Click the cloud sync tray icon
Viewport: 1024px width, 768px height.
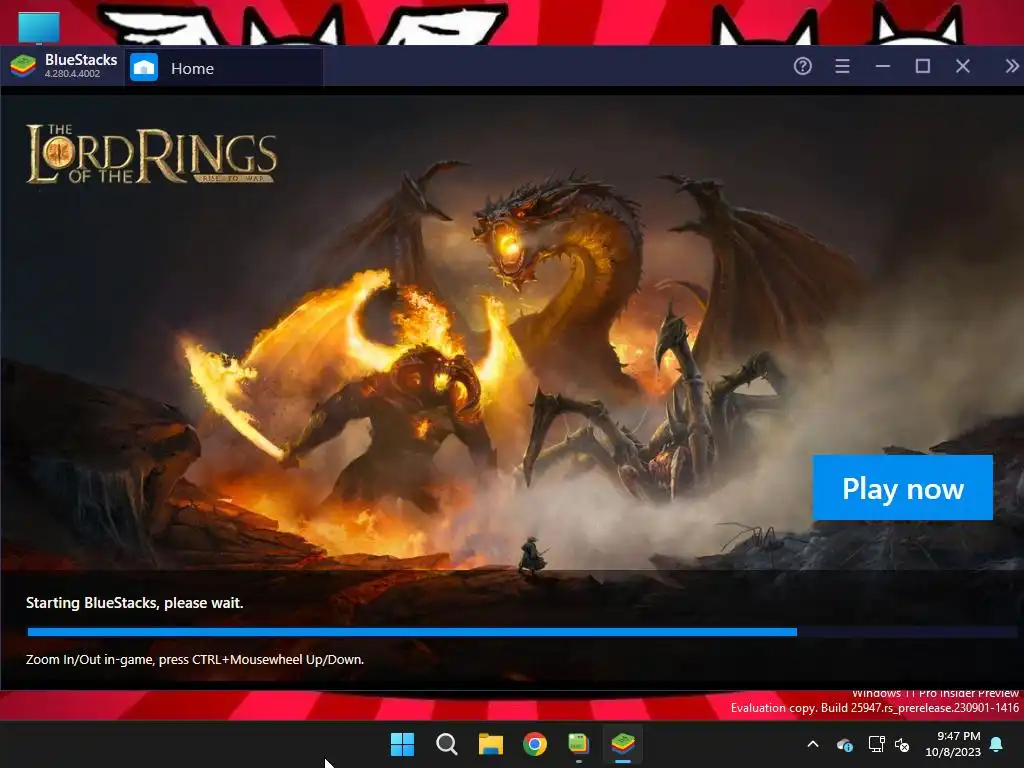pyautogui.click(x=844, y=744)
